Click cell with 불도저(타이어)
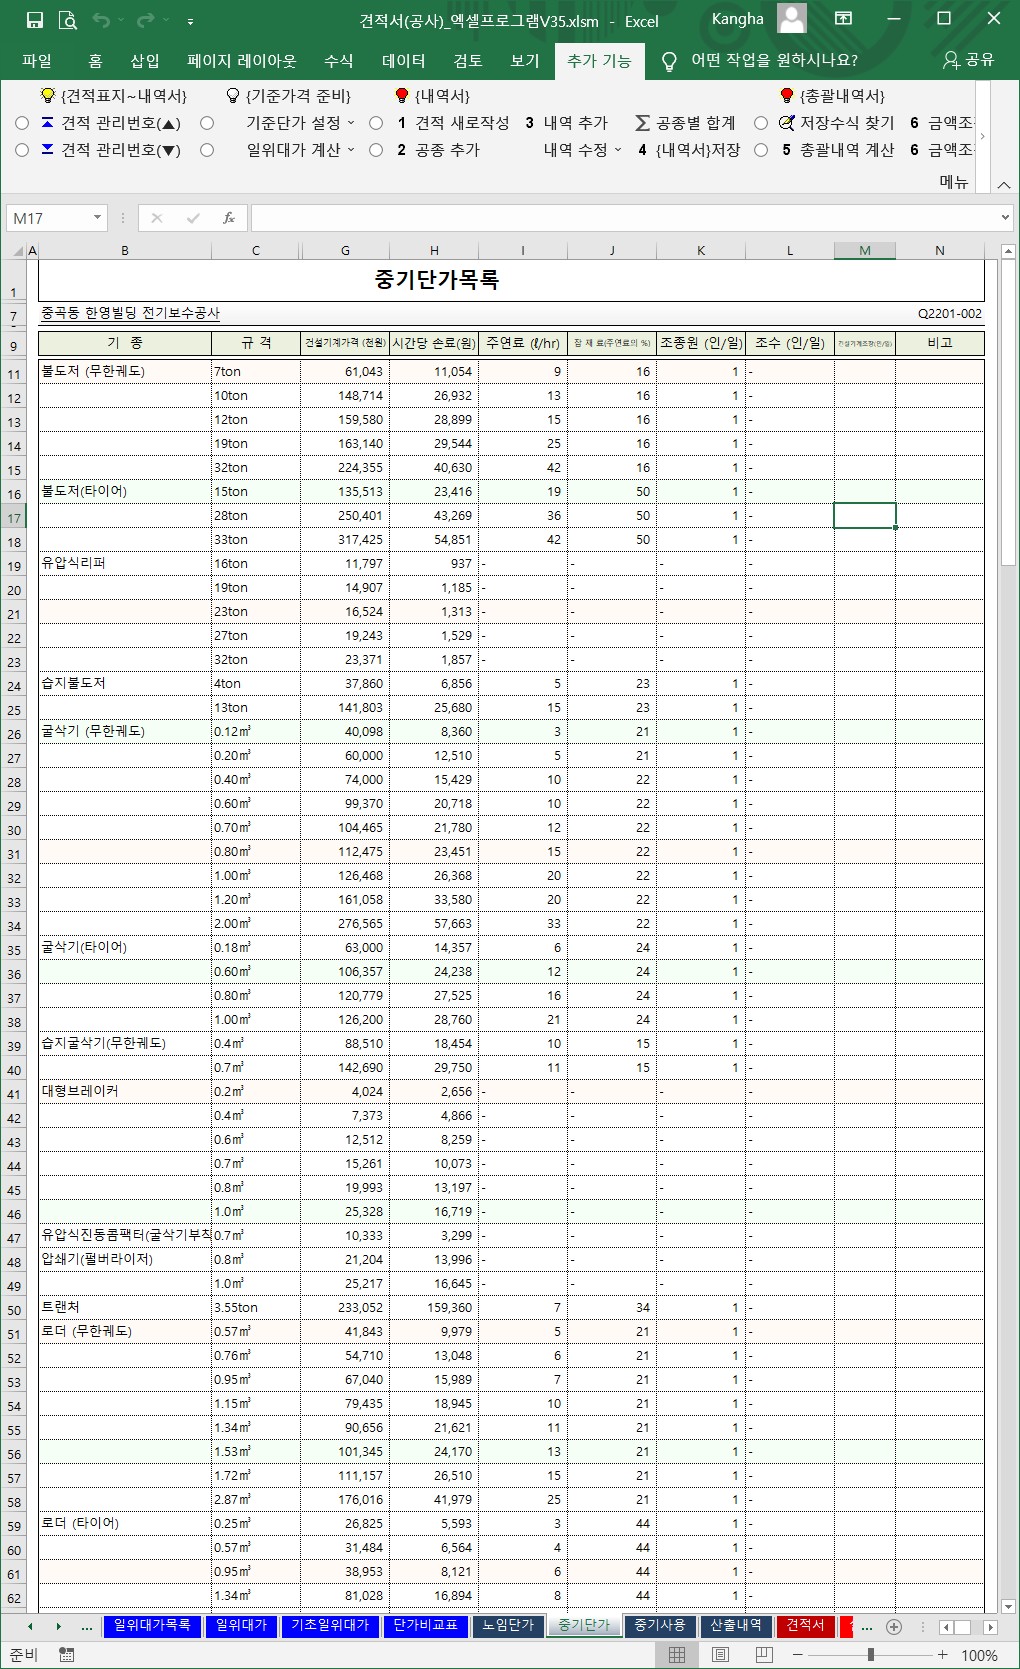The image size is (1020, 1669). [125, 492]
